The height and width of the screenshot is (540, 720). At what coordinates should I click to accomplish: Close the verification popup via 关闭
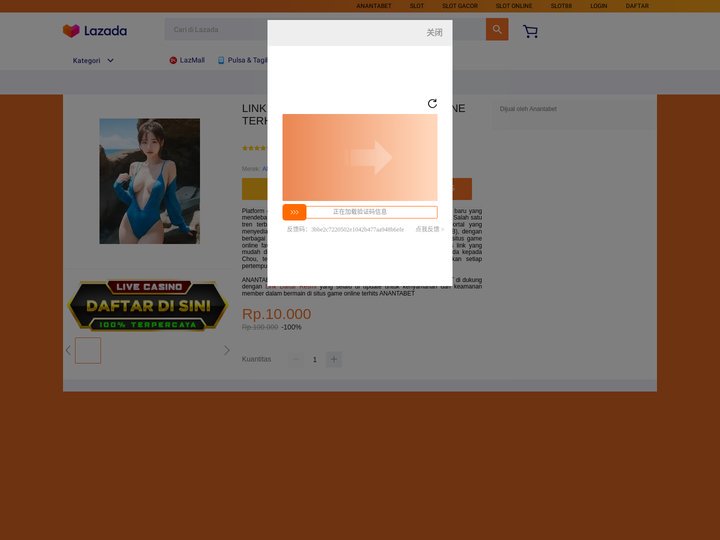coord(434,33)
